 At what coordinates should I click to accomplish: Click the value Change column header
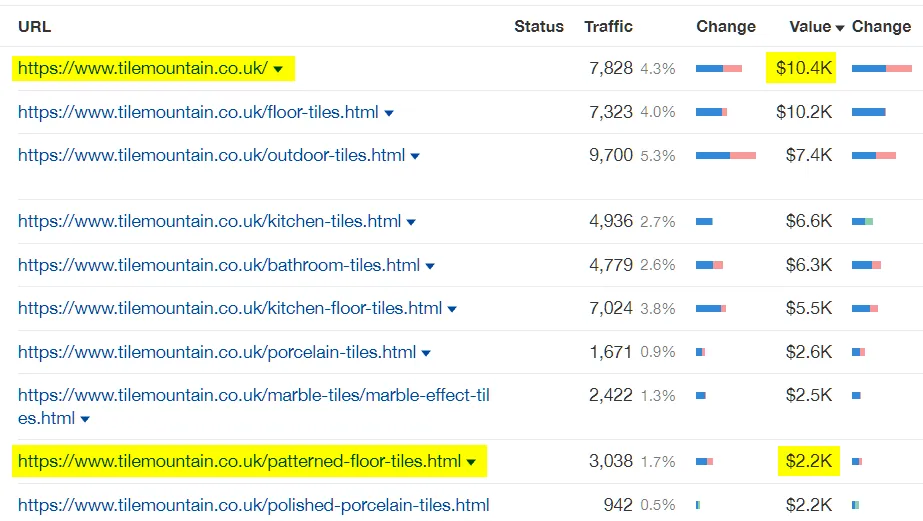[881, 26]
